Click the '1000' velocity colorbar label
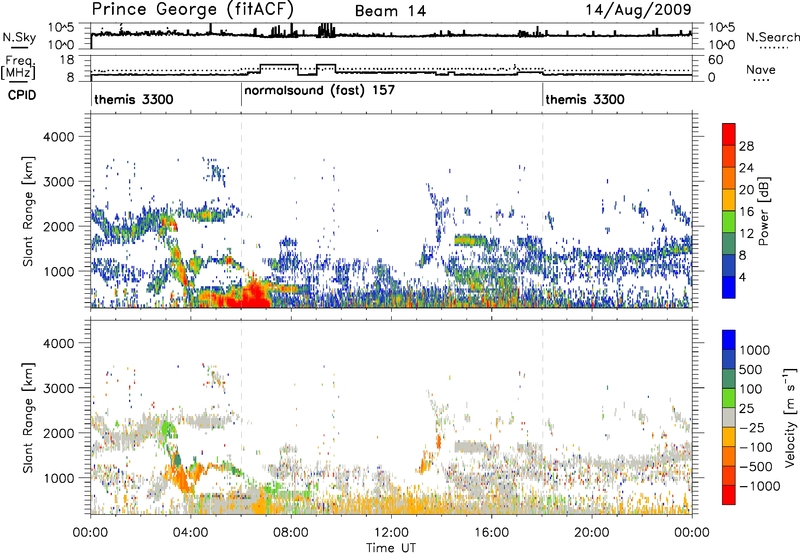Viewport: 800px width, 554px height. [x=755, y=350]
